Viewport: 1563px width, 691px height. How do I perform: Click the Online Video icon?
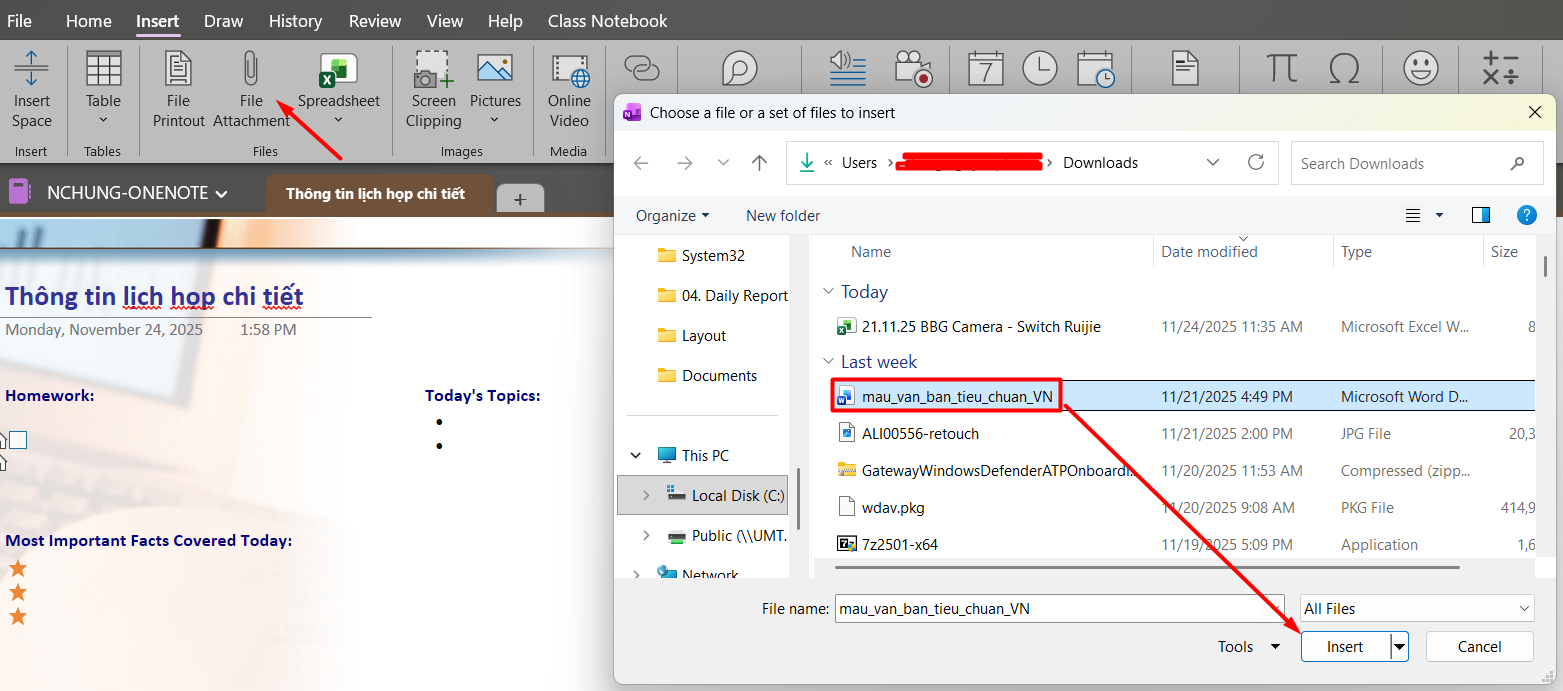click(569, 70)
